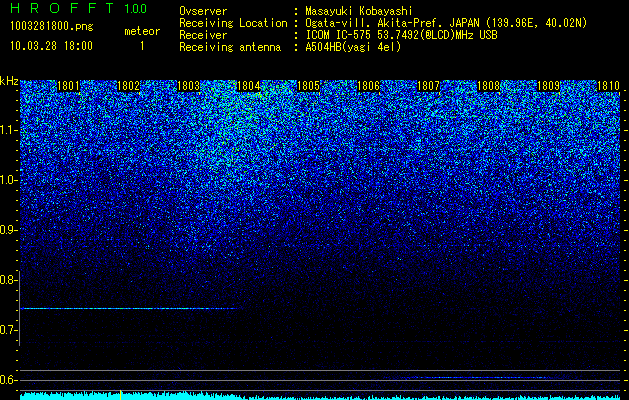Click the date stamp 10.03.28 18:00

51,46
